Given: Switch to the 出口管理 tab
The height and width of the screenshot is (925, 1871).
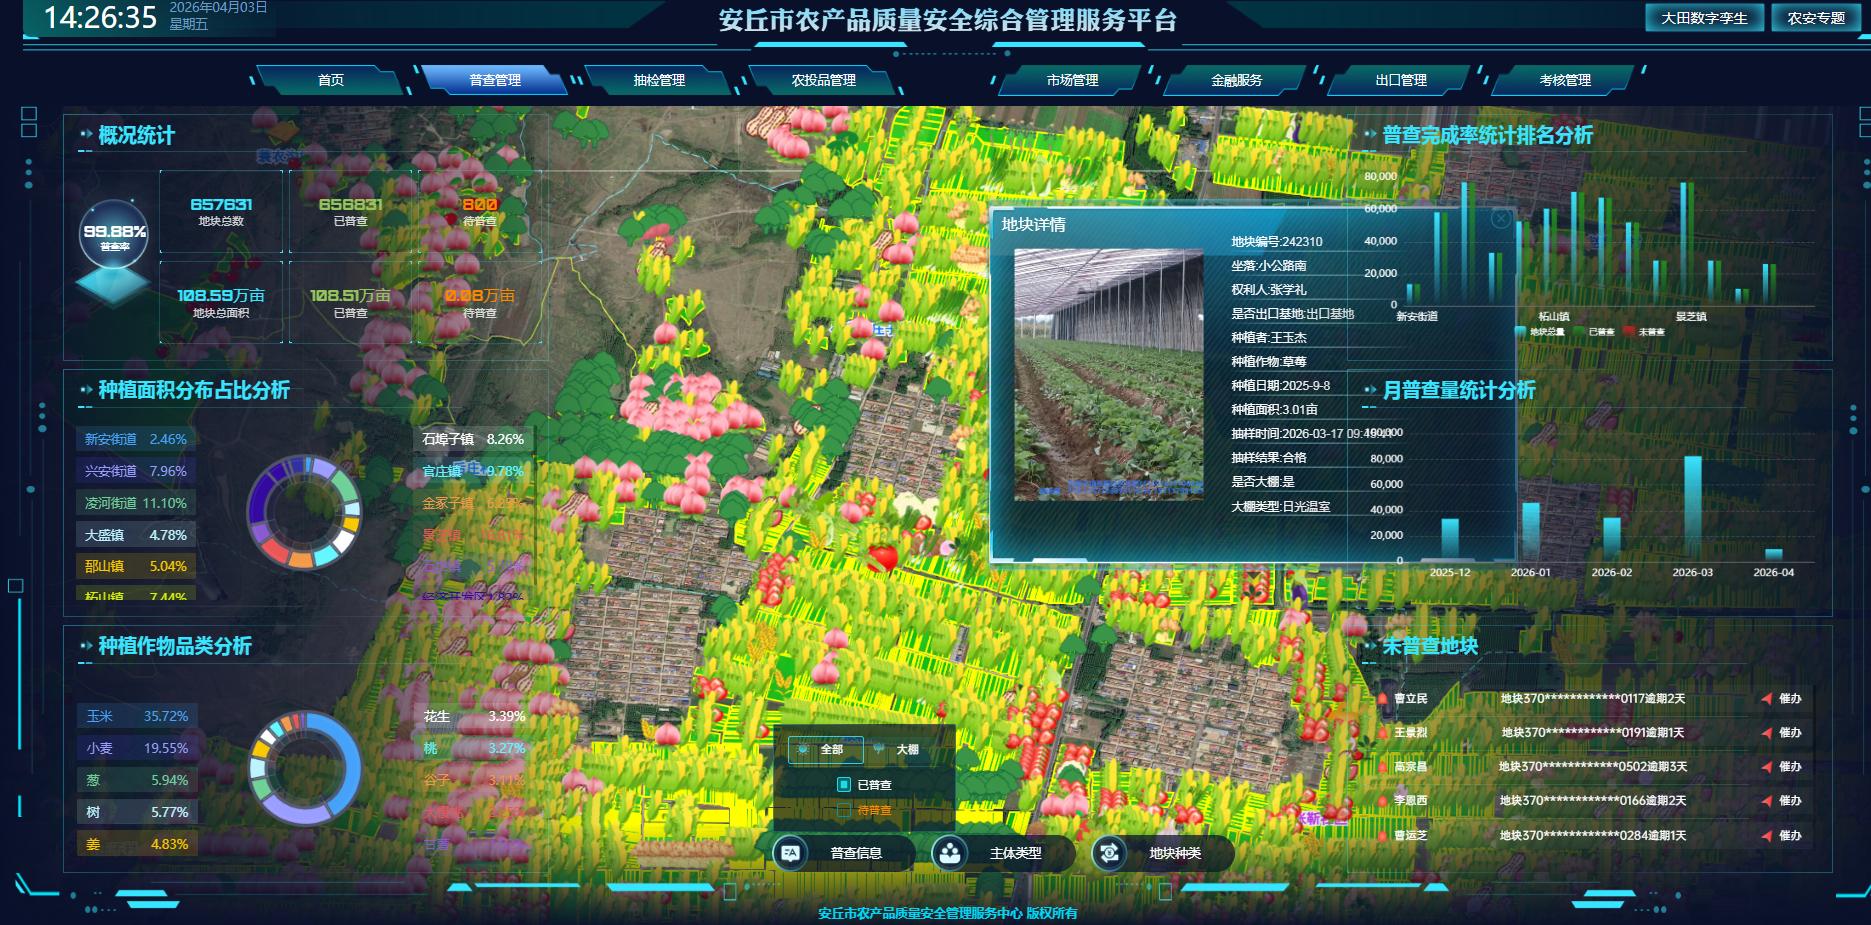Looking at the screenshot, I should click(x=1400, y=80).
